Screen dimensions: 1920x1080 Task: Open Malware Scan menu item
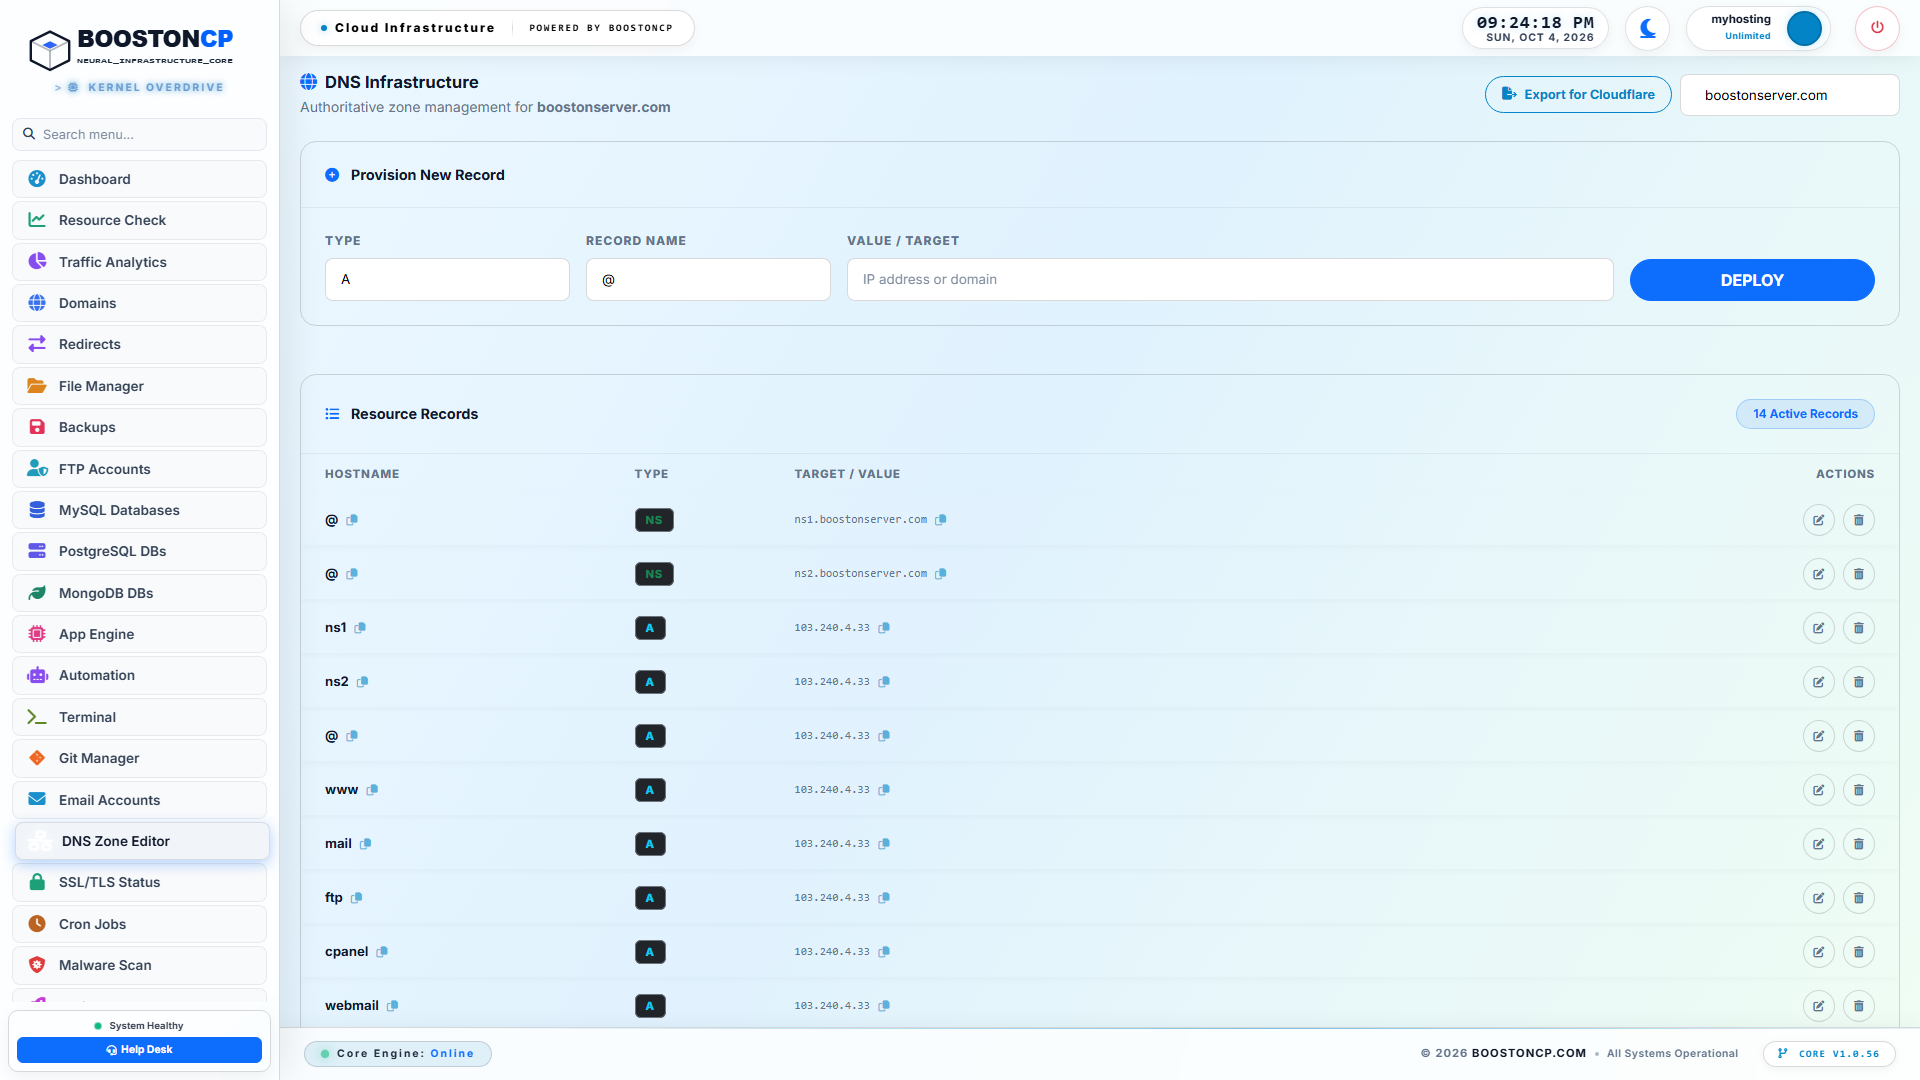click(x=139, y=965)
